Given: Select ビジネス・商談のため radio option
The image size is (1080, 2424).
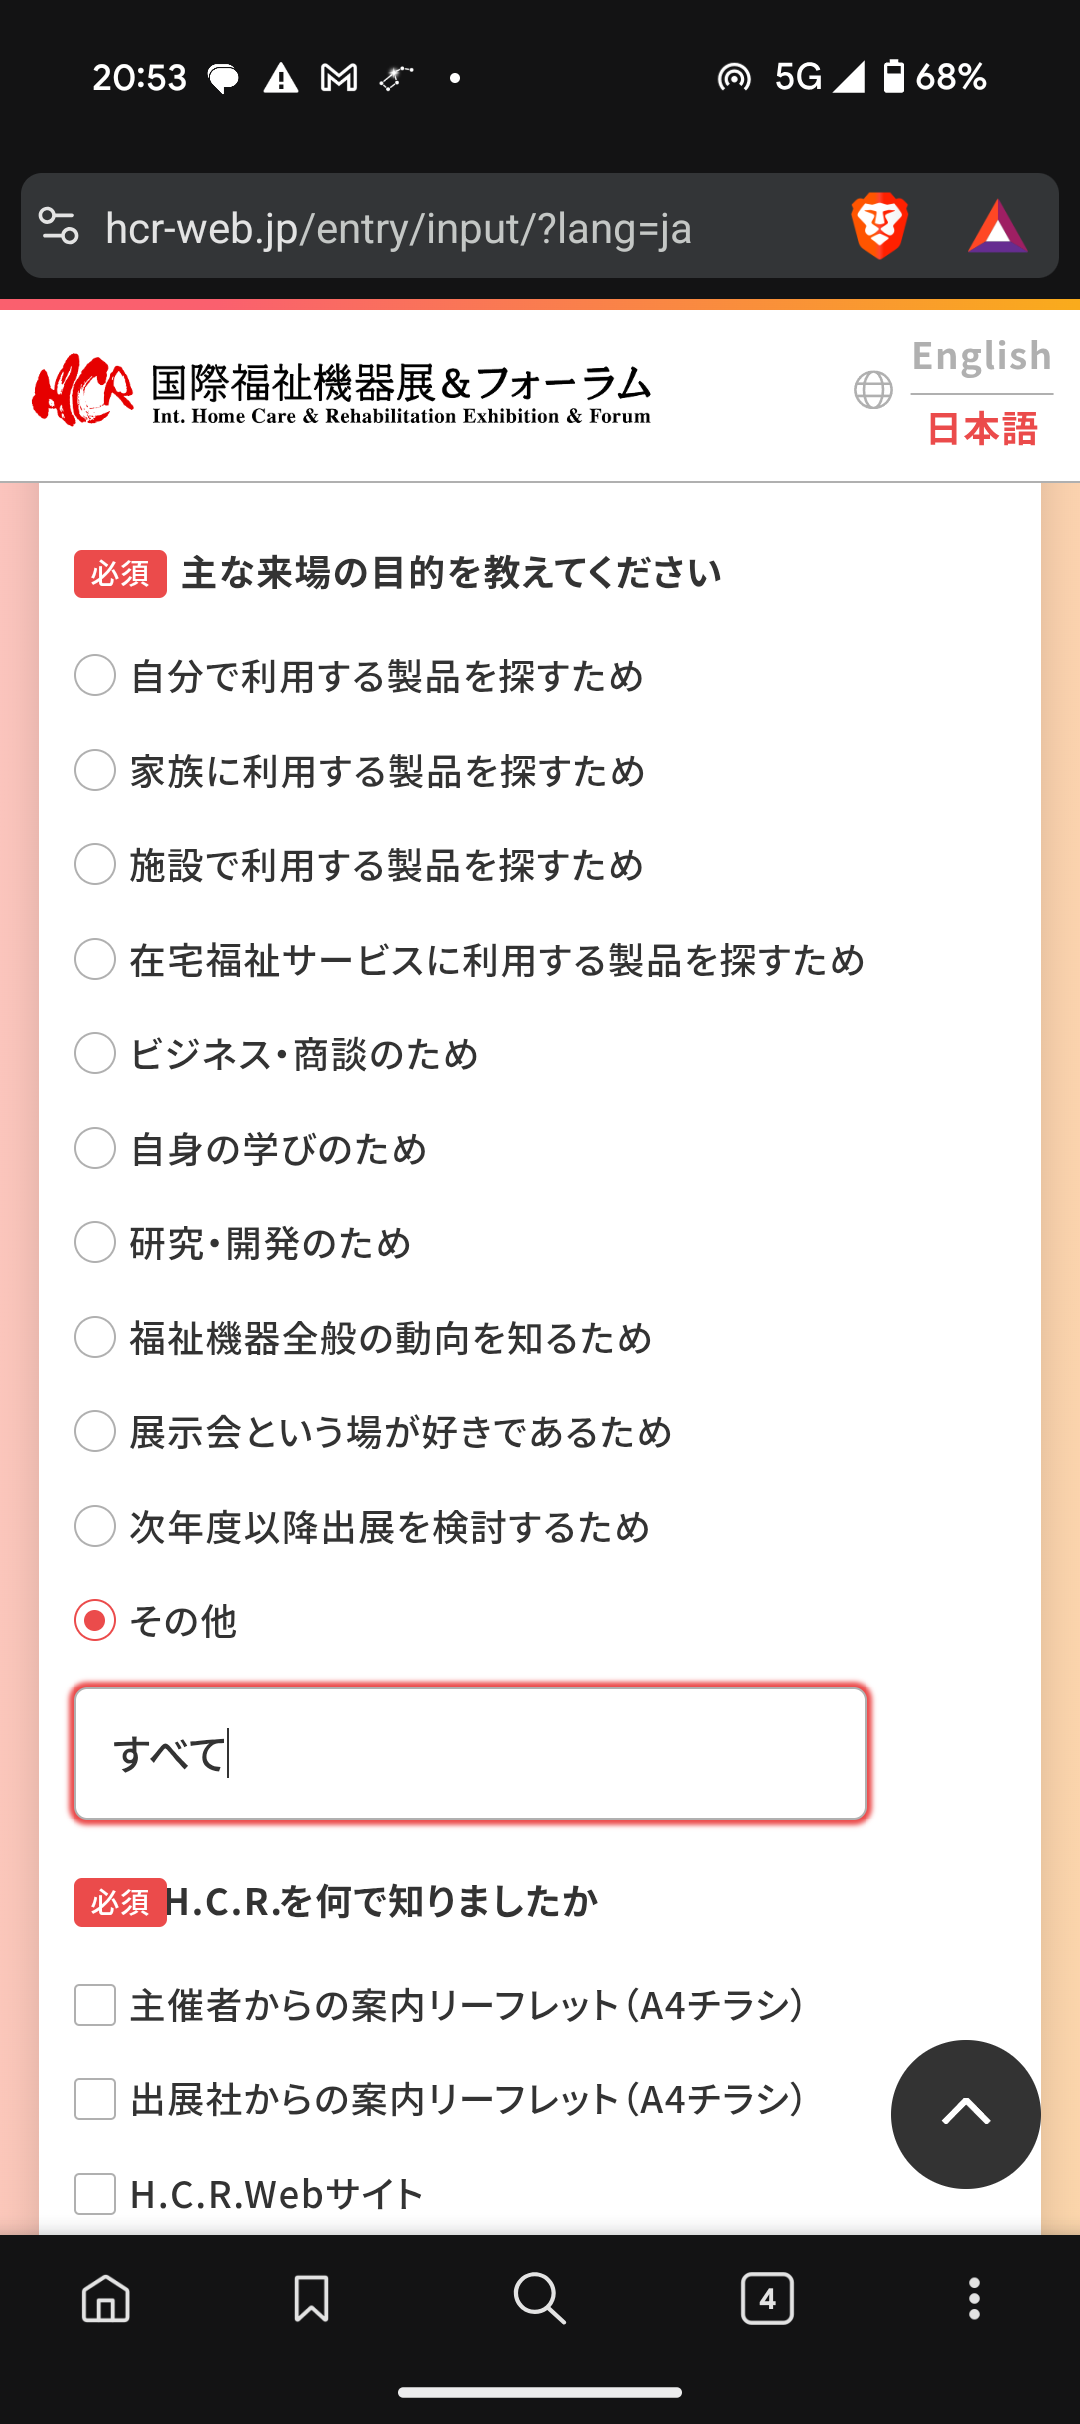Looking at the screenshot, I should coord(95,1053).
